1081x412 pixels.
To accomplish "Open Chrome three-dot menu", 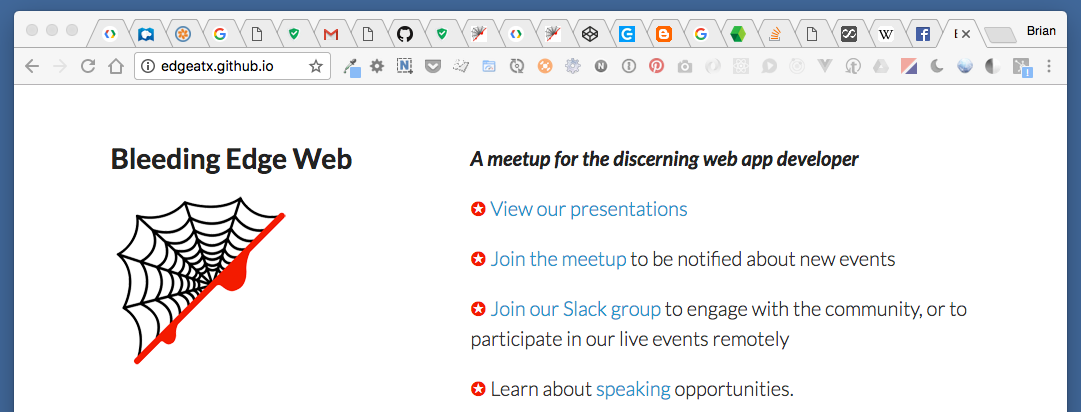I will coord(1049,66).
